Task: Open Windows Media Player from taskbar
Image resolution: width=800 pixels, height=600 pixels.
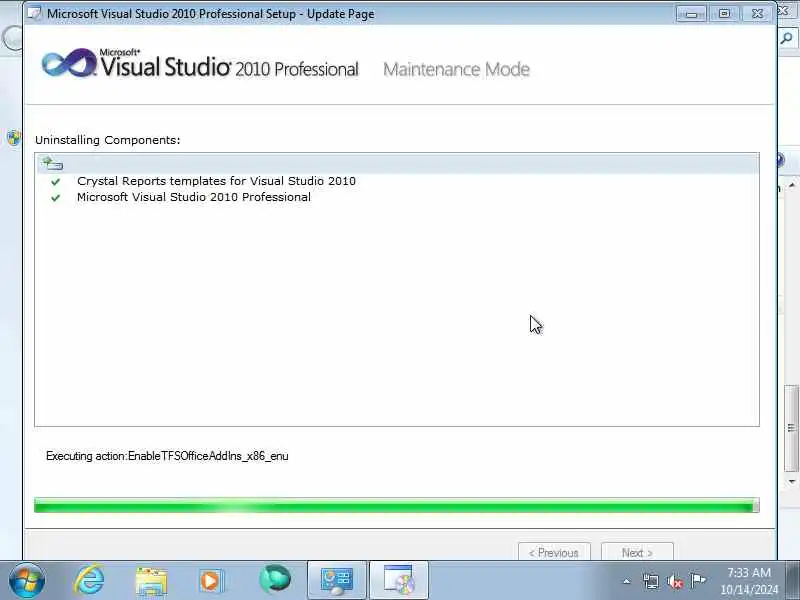Action: click(x=211, y=581)
